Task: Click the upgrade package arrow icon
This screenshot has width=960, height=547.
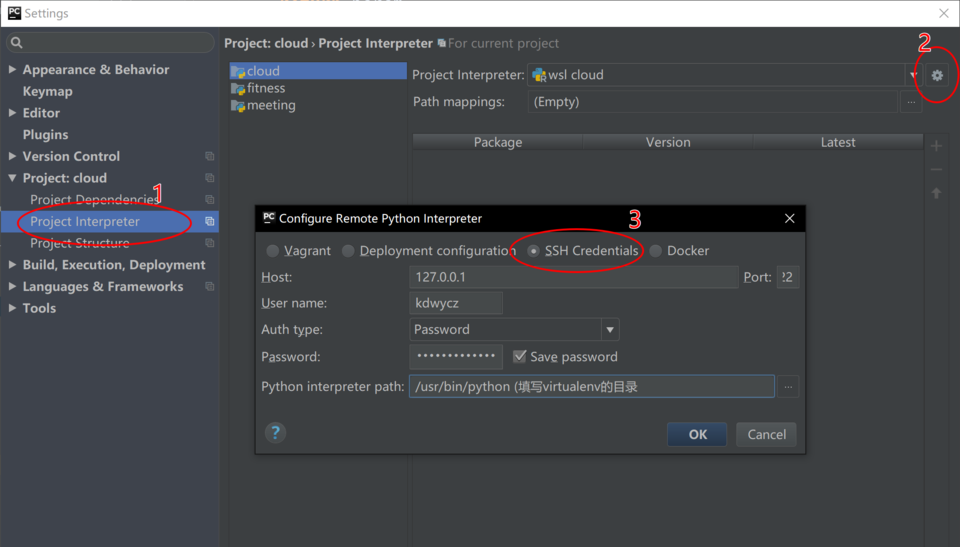Action: pos(936,194)
